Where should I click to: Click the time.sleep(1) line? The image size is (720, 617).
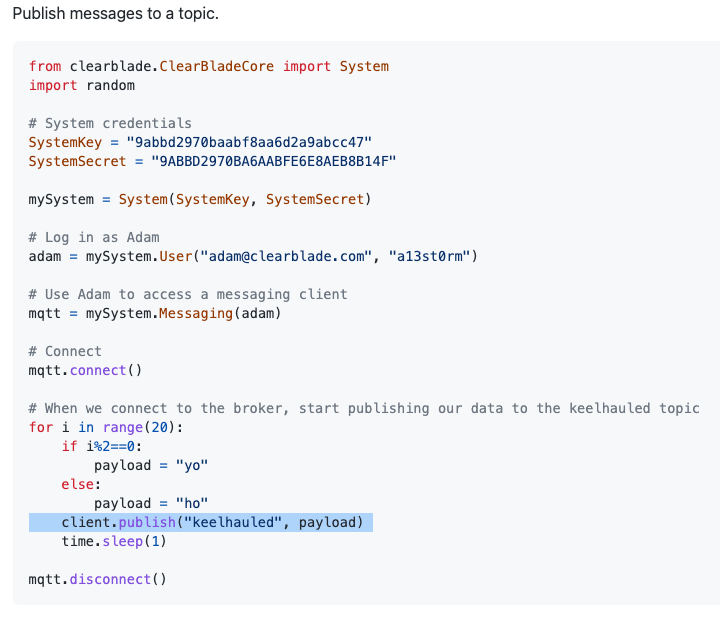tap(114, 541)
